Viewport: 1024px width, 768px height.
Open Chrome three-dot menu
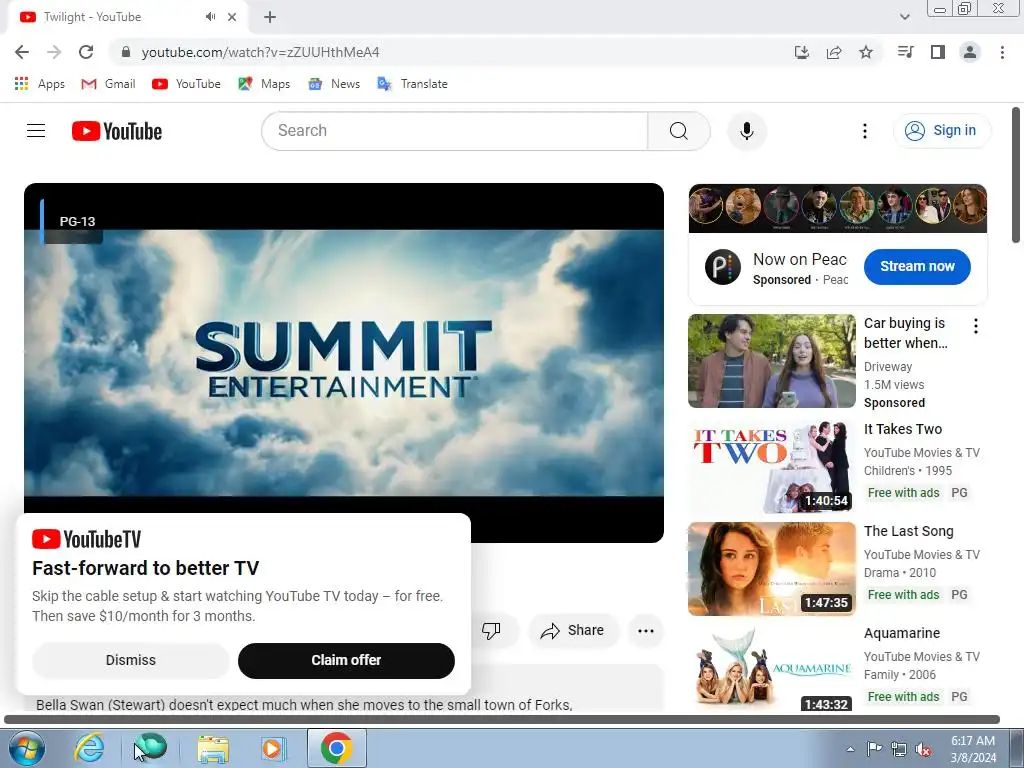(x=1002, y=52)
